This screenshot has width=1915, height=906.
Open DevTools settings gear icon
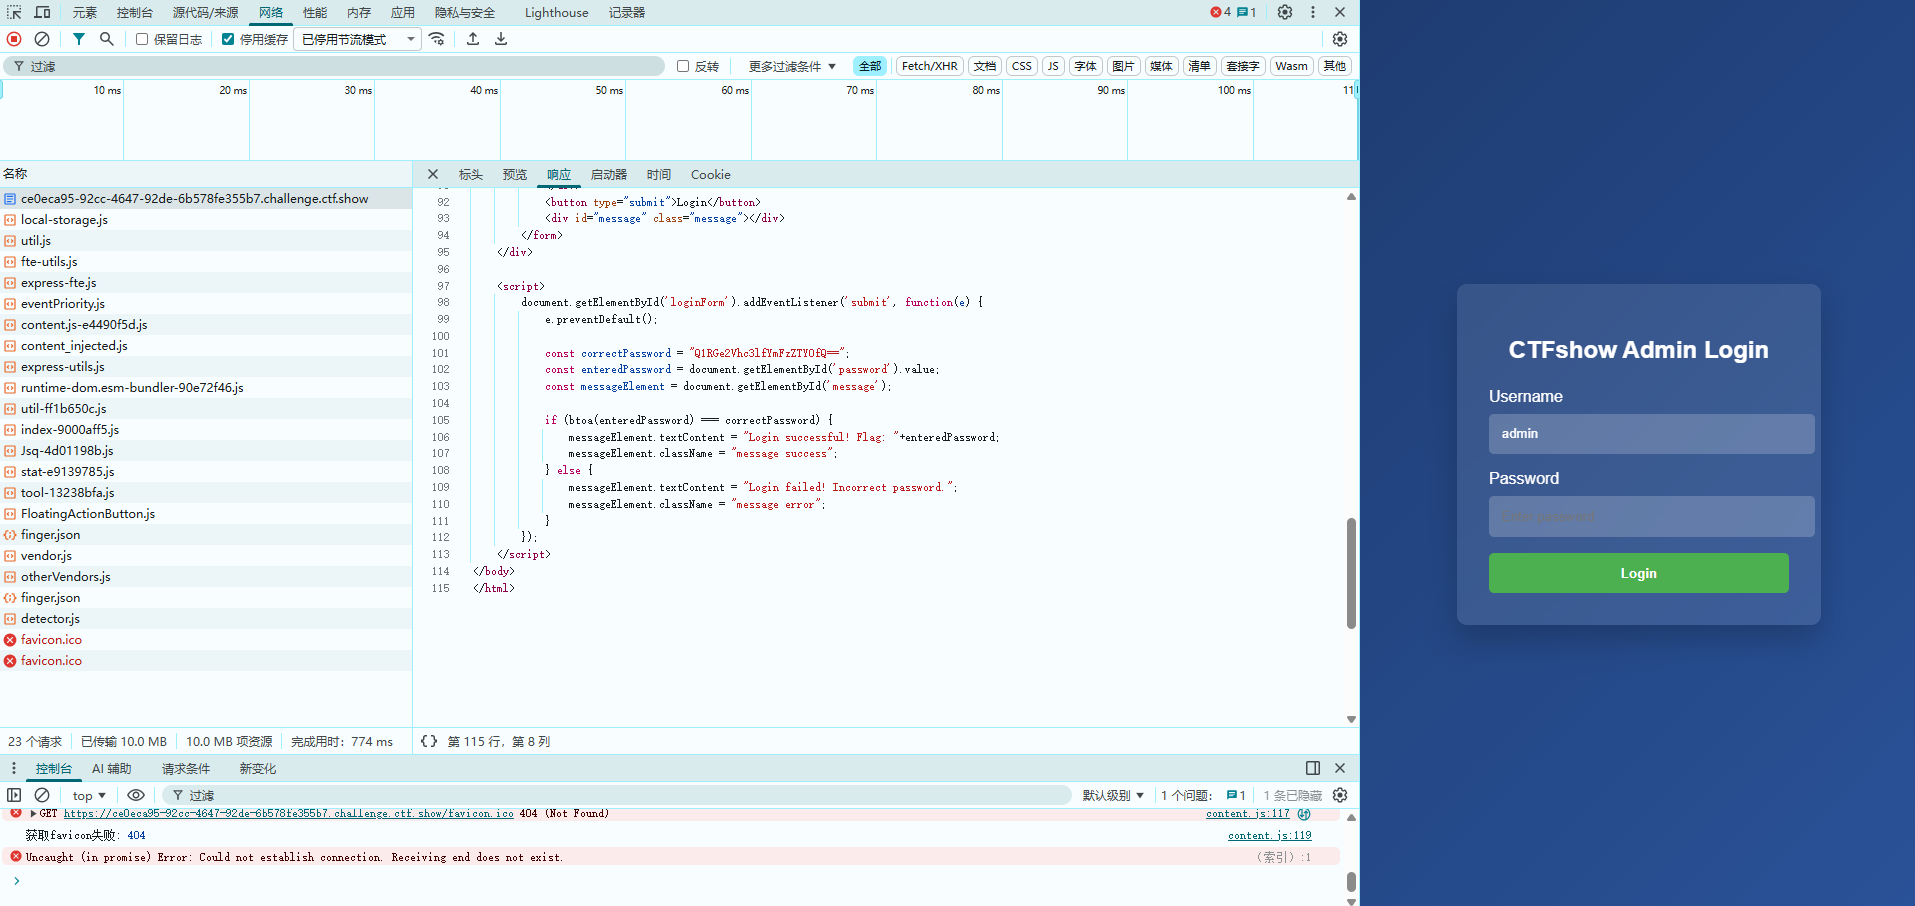pos(1285,12)
